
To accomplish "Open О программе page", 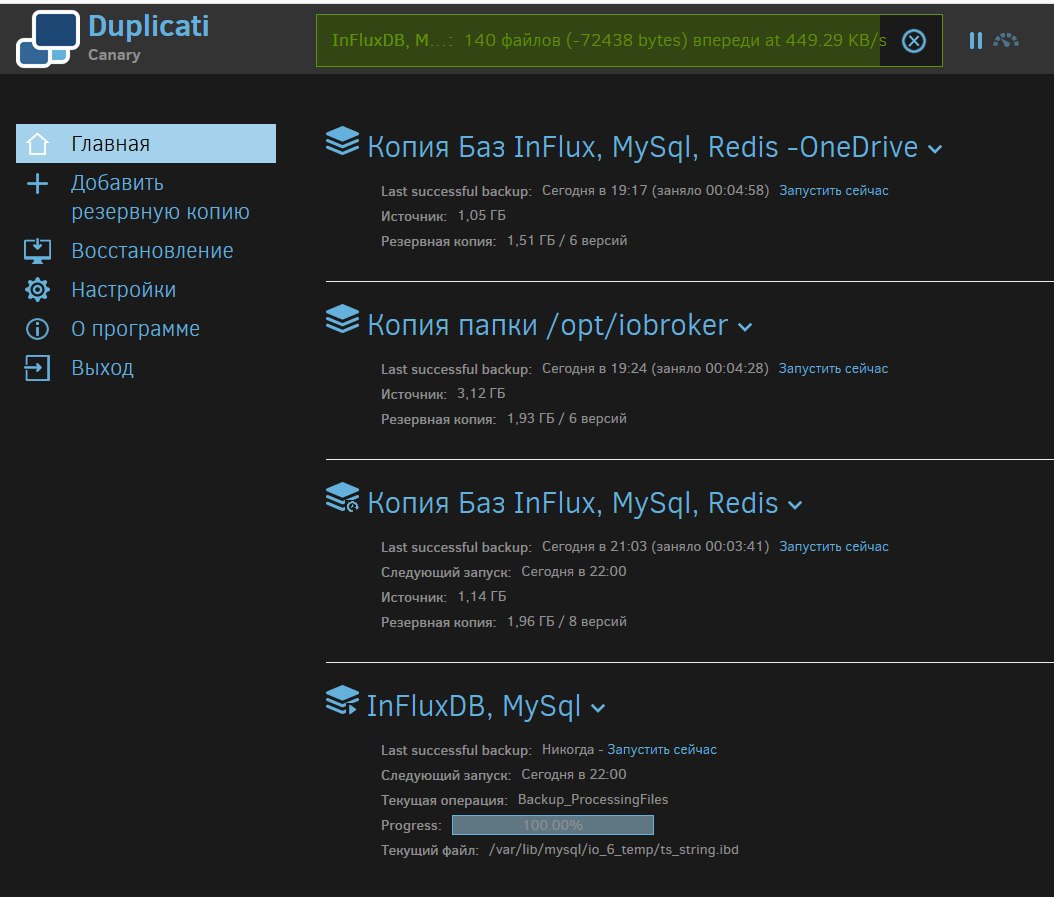I will [x=135, y=329].
